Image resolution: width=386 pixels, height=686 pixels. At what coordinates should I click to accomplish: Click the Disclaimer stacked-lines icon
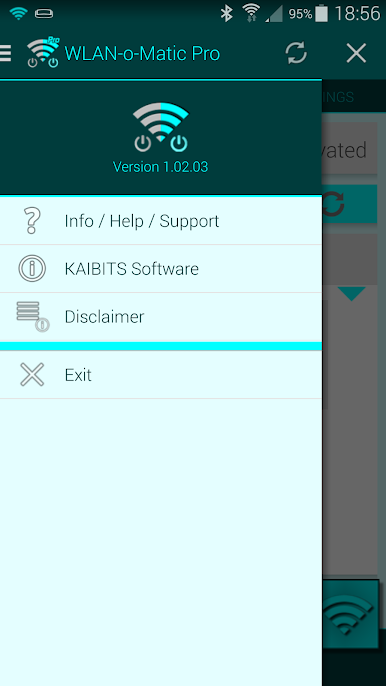[33, 316]
